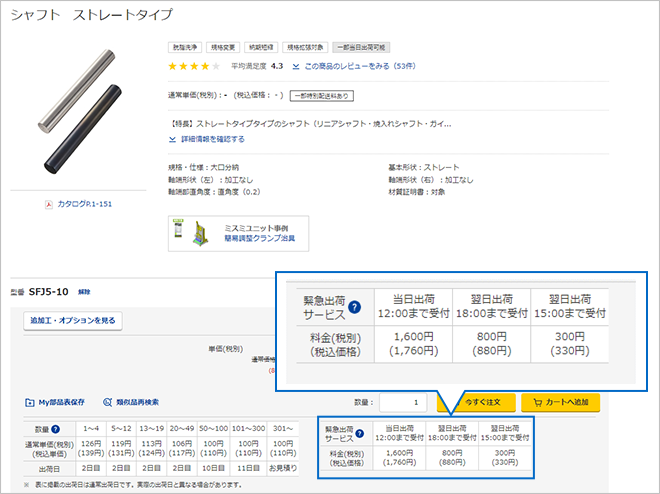Click the 通常単価(税別) row header in price table

[x=49, y=449]
